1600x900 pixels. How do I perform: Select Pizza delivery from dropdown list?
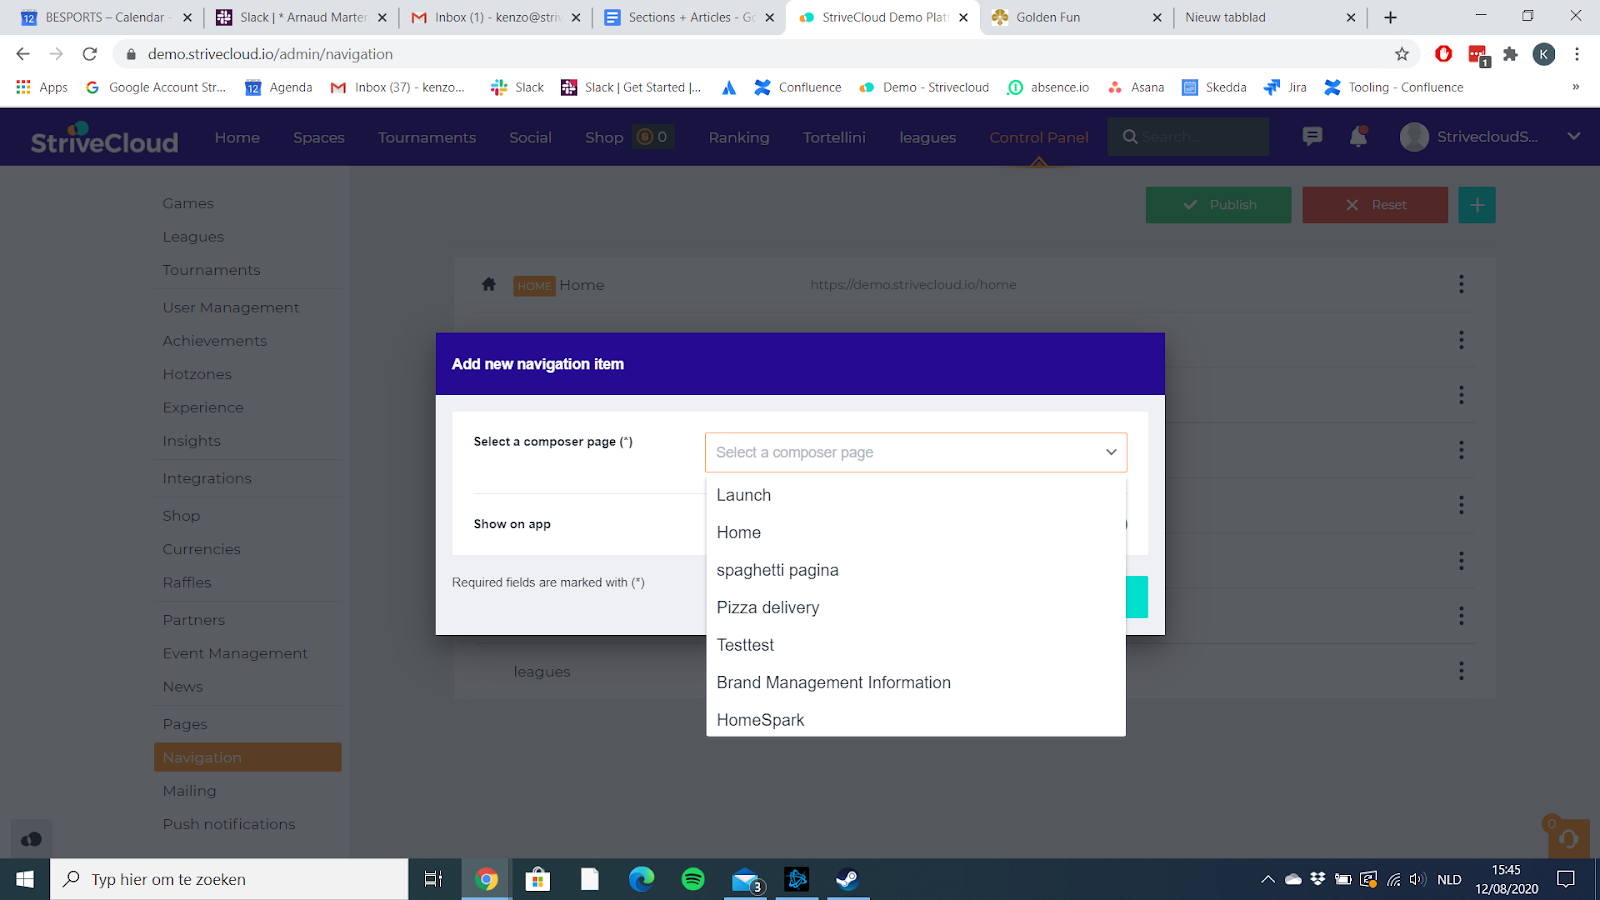point(768,608)
